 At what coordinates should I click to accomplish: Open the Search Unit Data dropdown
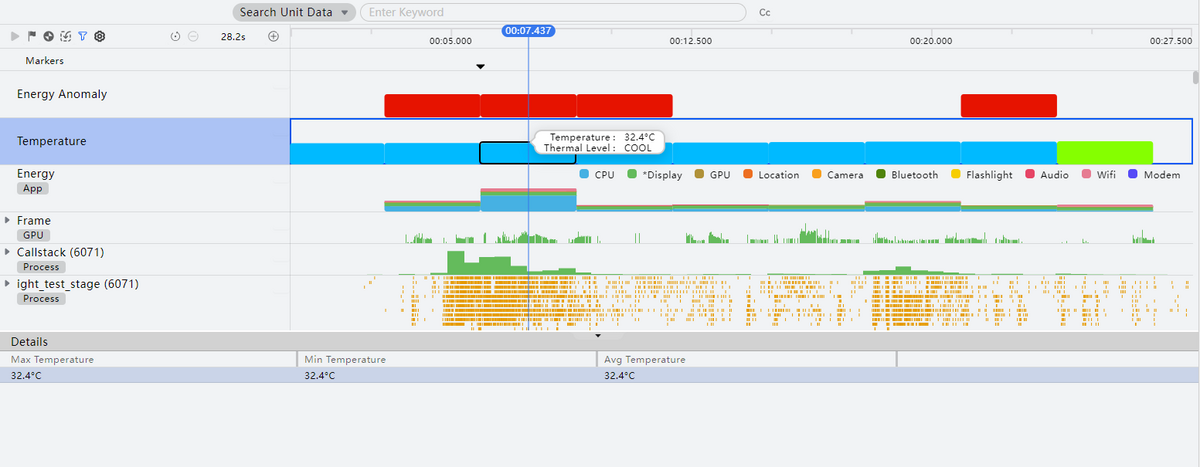pos(294,13)
